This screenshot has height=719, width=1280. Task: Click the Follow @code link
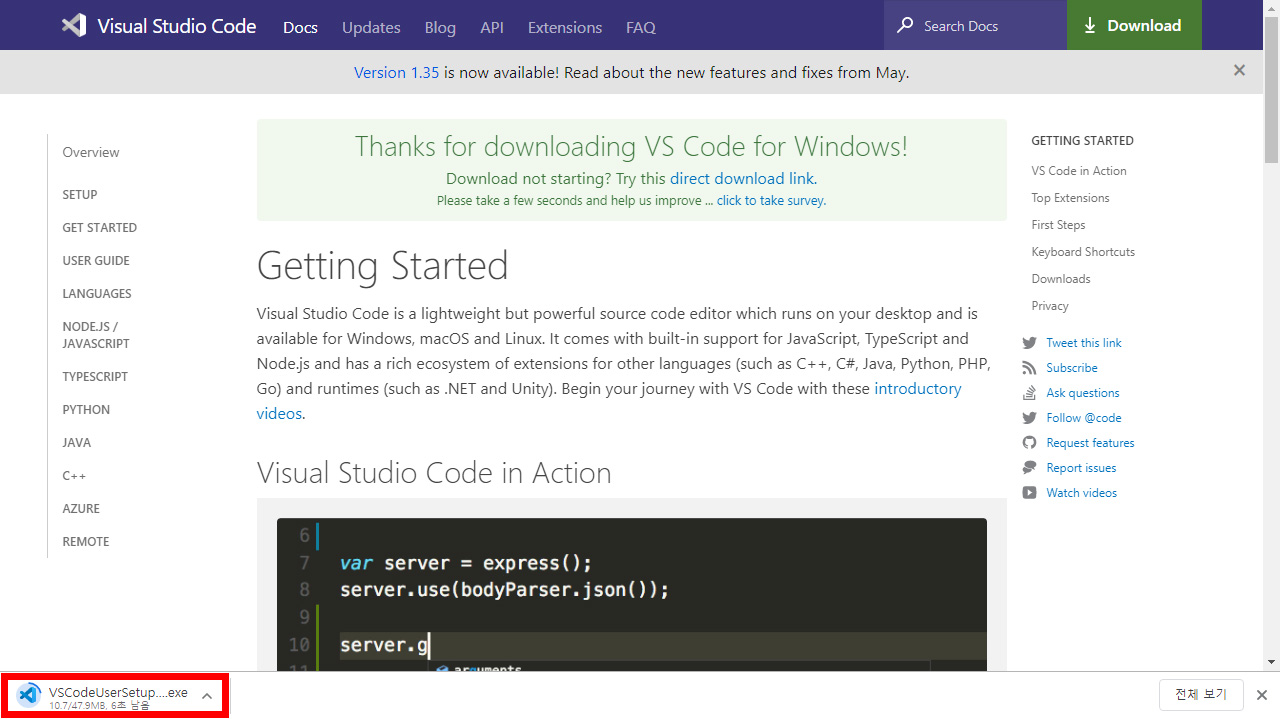(x=1084, y=418)
